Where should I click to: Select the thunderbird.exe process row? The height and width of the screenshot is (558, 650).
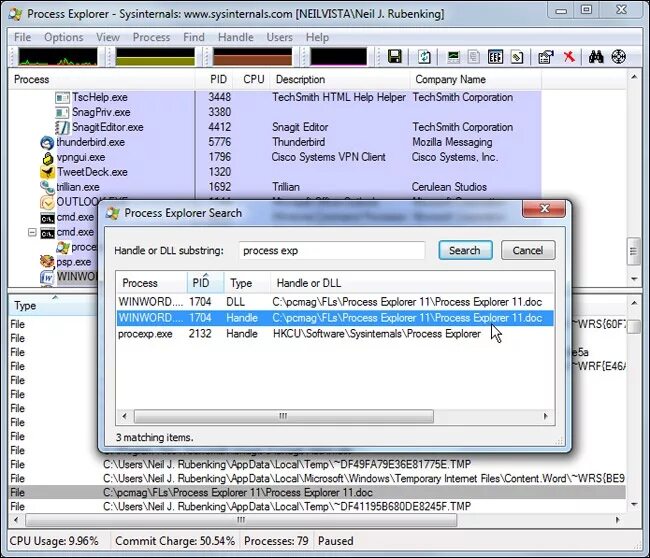coord(274,142)
